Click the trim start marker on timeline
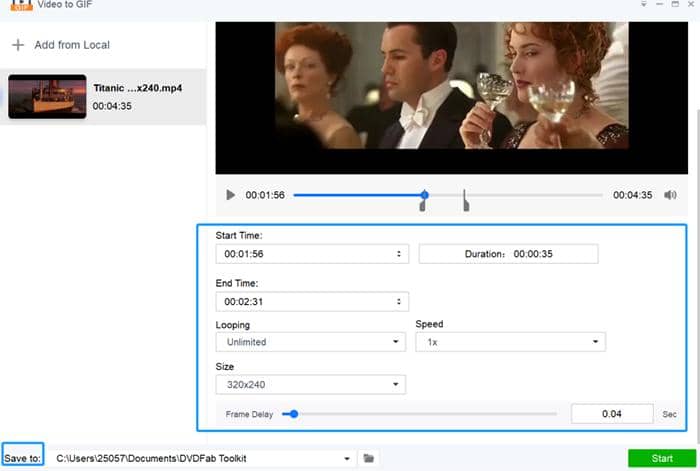 [422, 205]
